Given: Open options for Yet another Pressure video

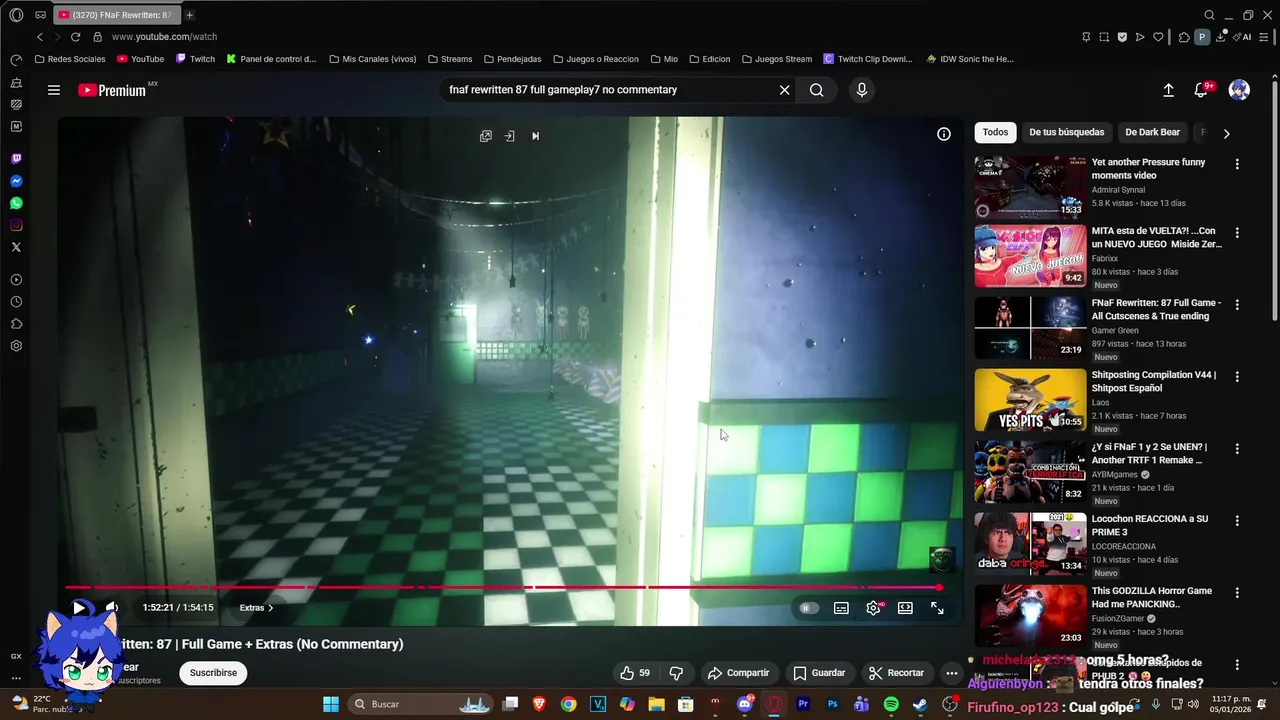Looking at the screenshot, I should [1237, 164].
